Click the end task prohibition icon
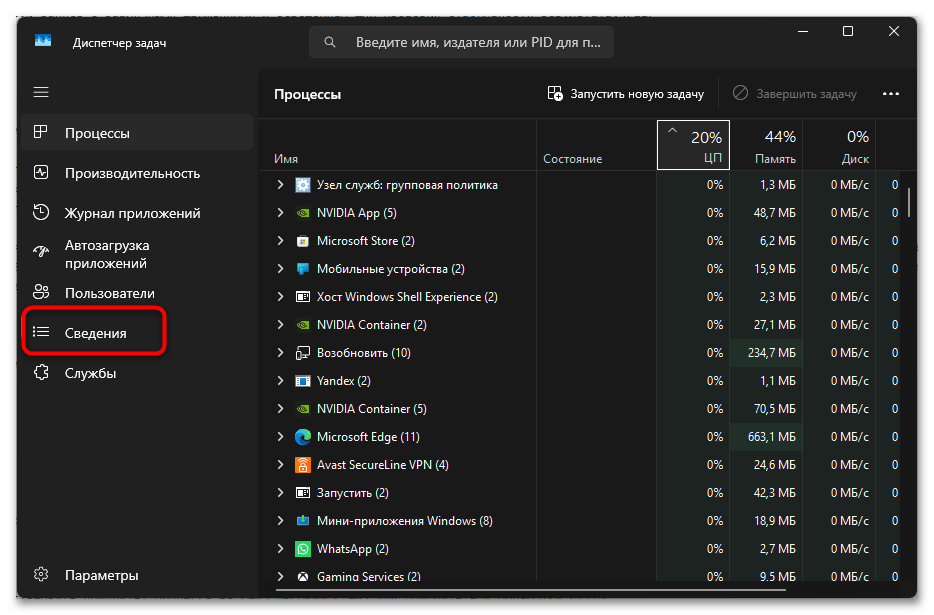The image size is (934, 615). point(740,93)
